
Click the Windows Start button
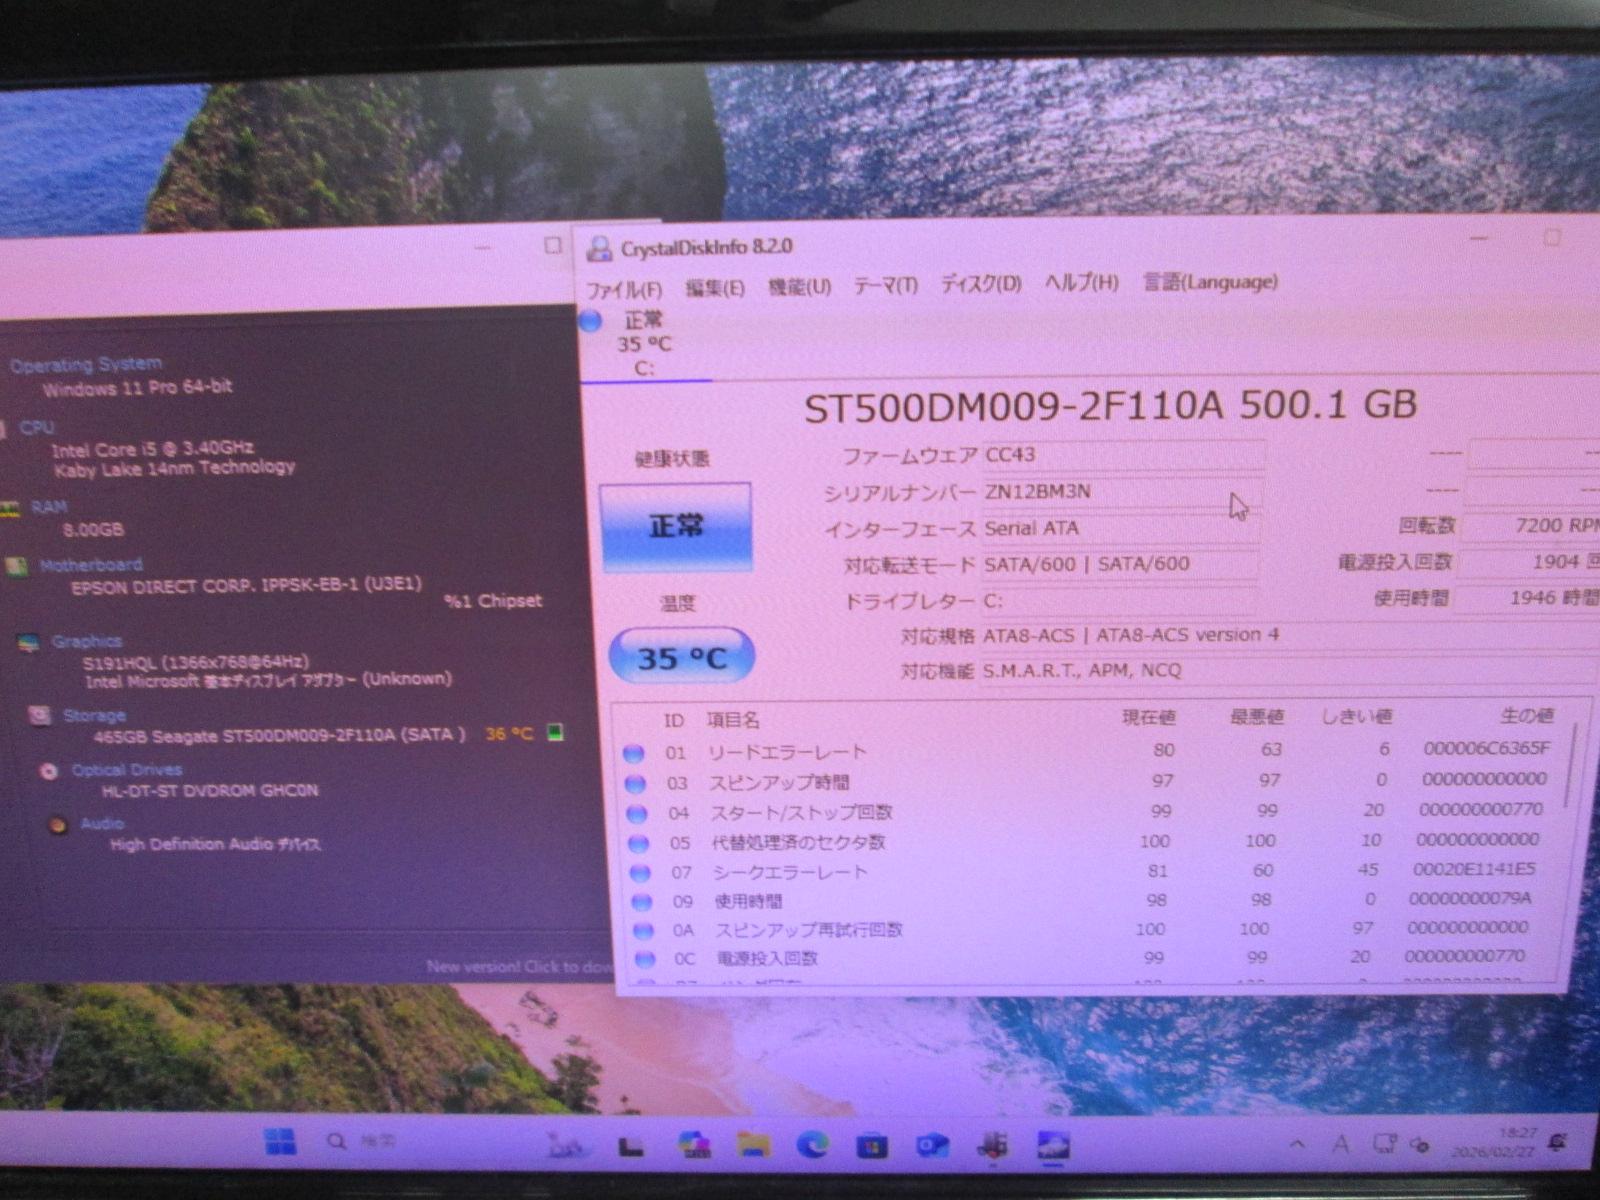pos(280,1141)
